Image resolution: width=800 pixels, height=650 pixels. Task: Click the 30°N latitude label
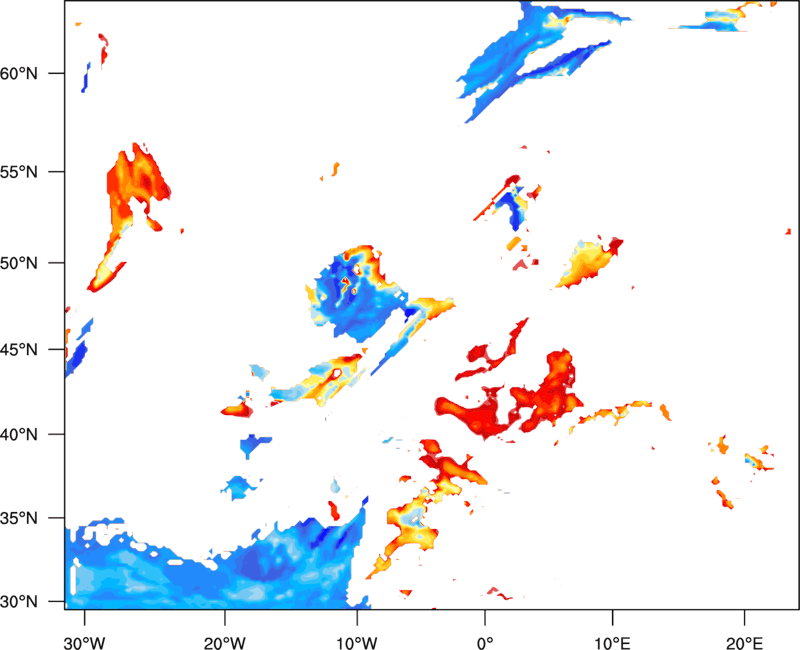point(19,602)
